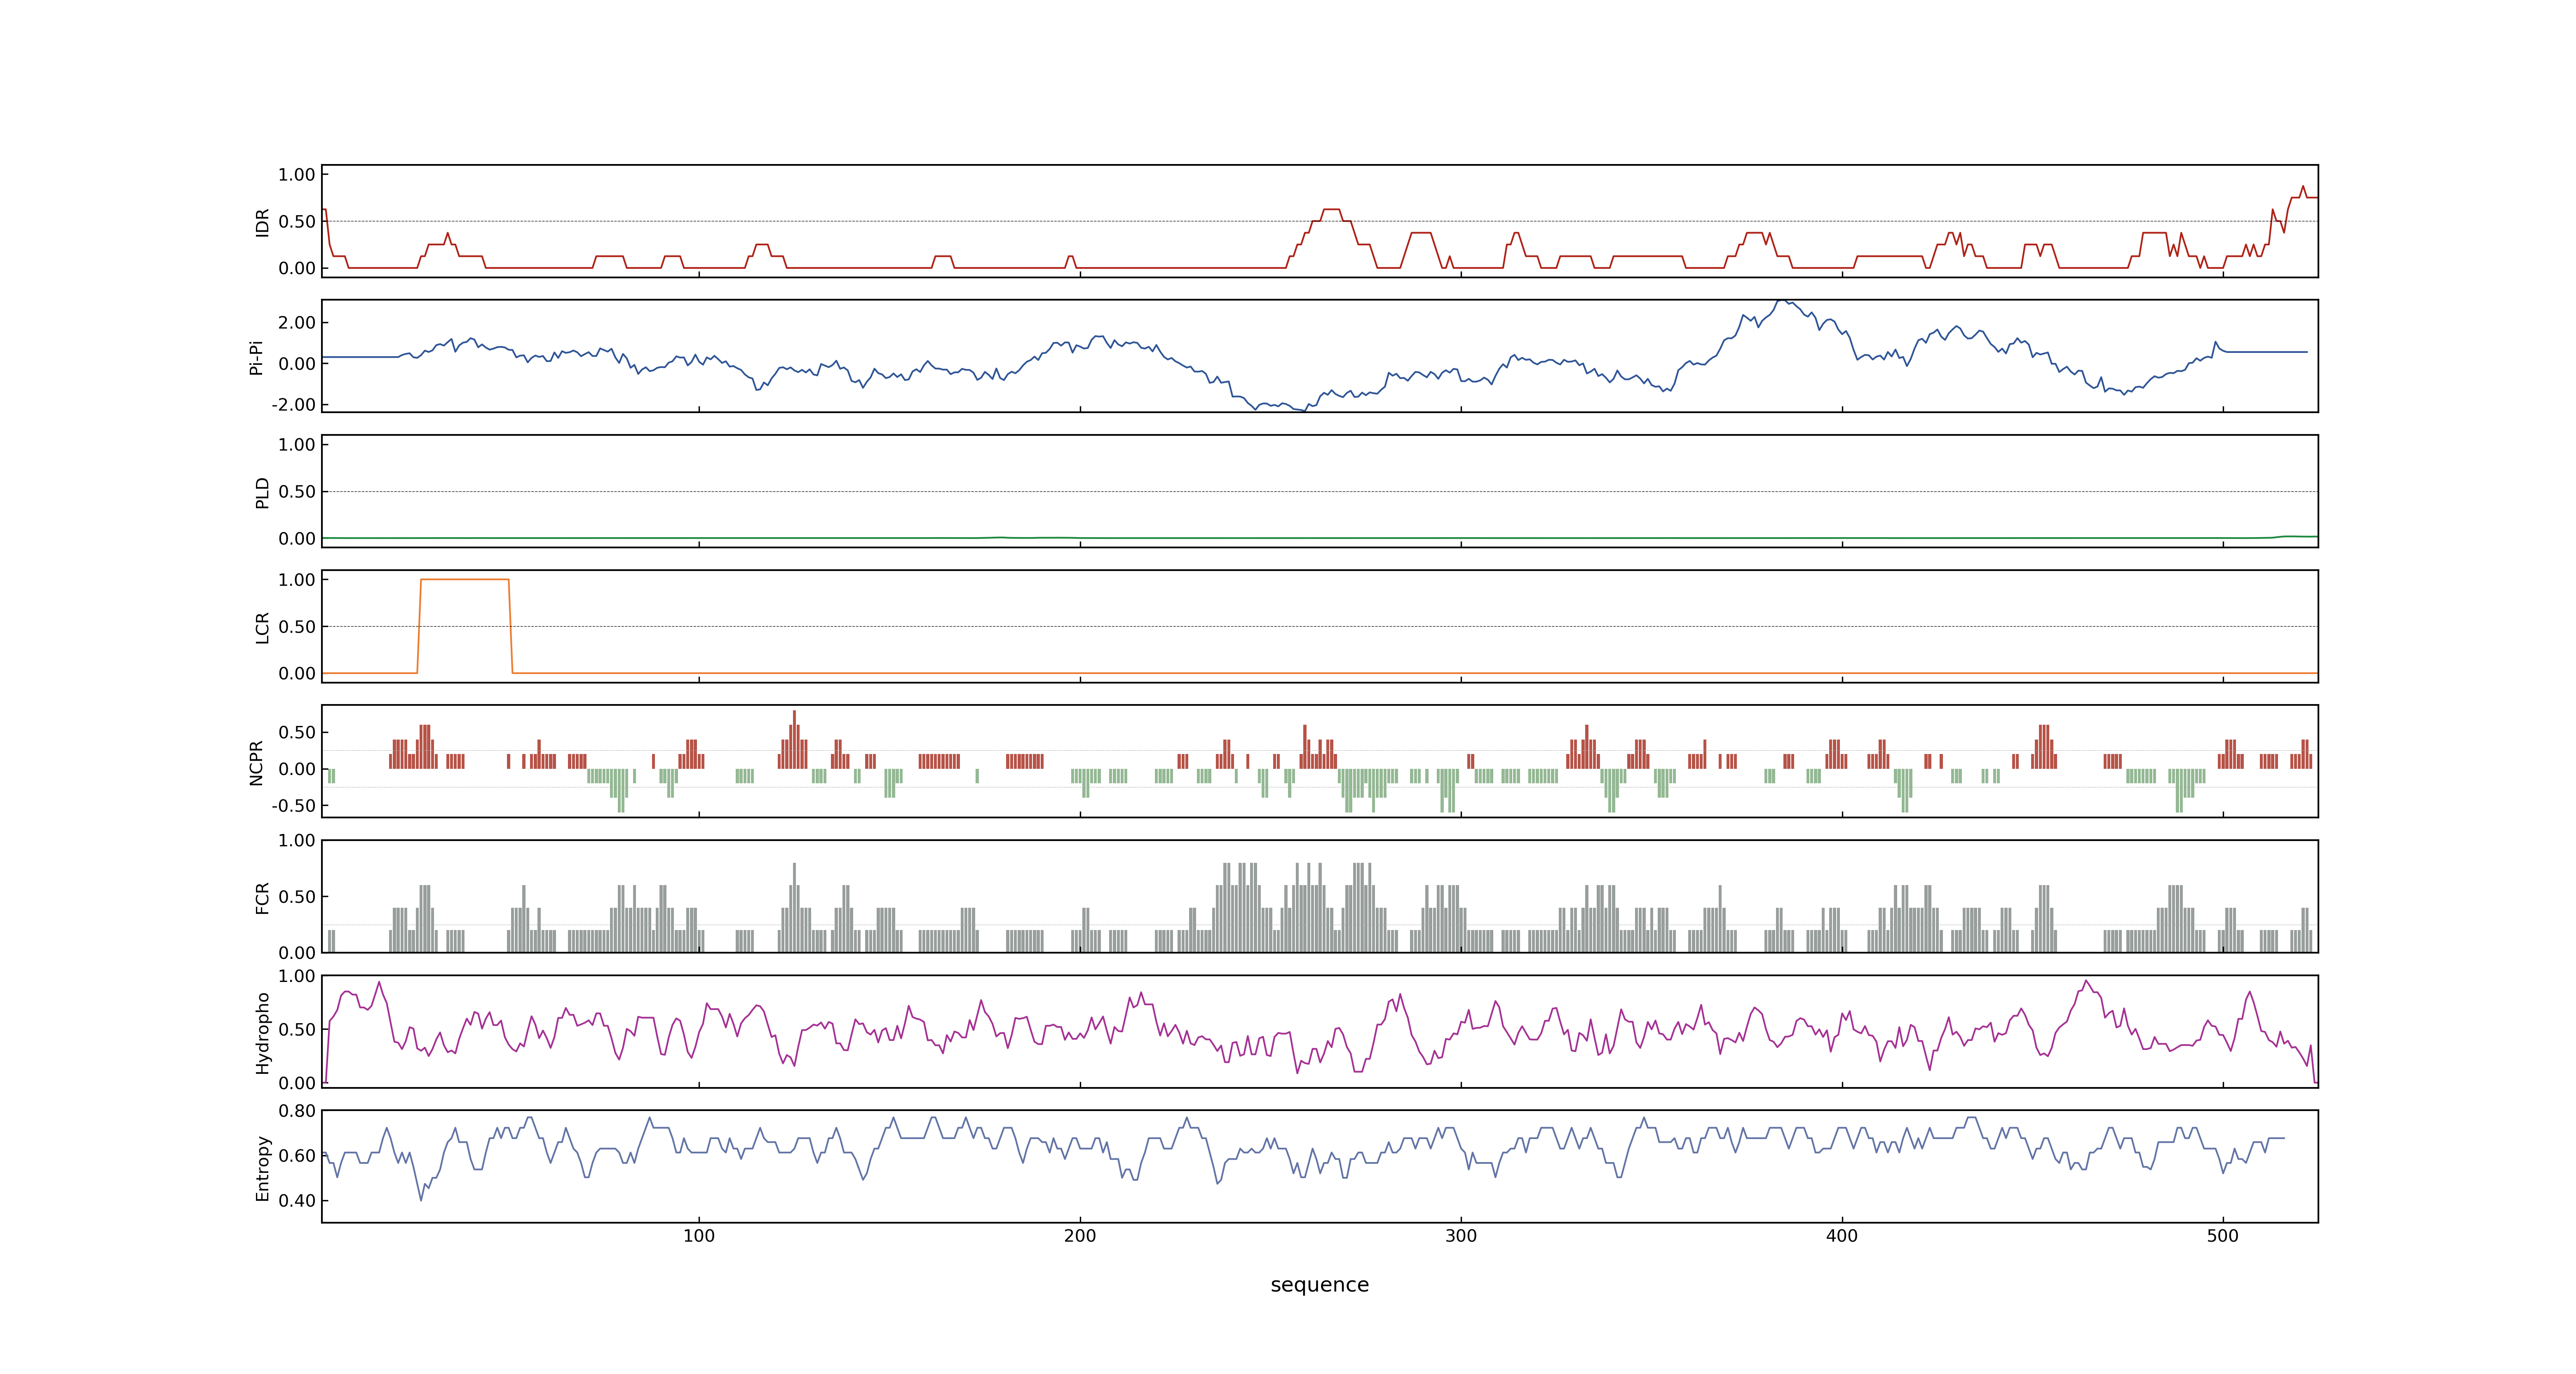Click the 0.40 tick of Entropy axis
The width and height of the screenshot is (2576, 1374).
297,1201
